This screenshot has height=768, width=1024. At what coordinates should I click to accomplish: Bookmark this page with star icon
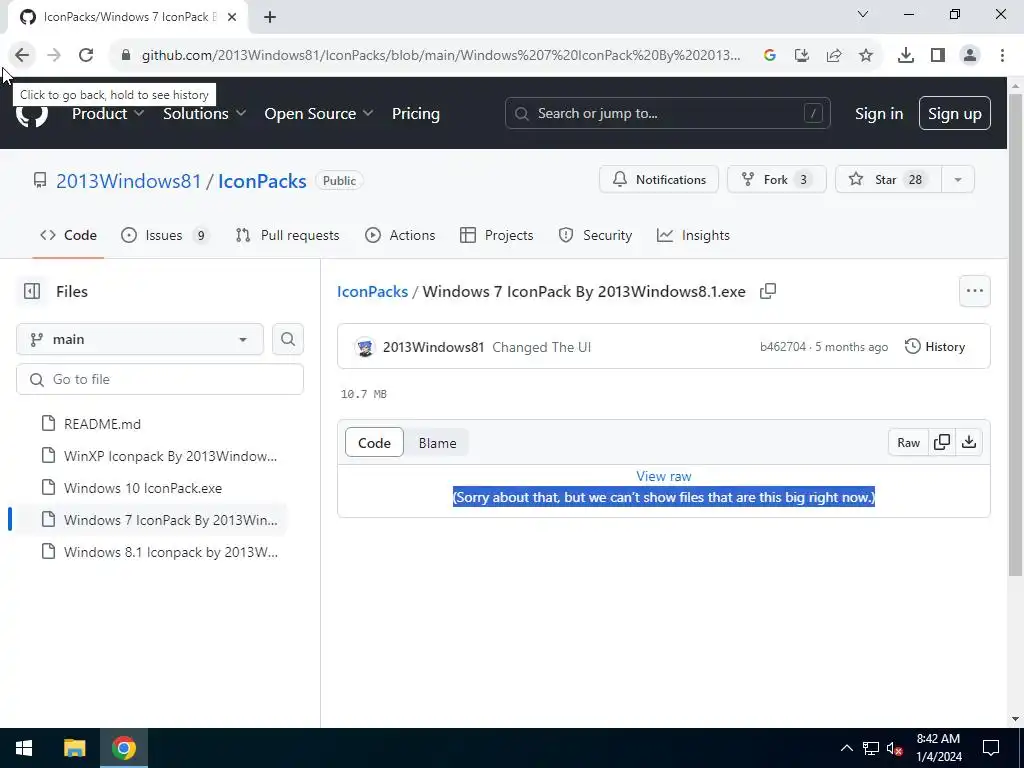point(866,56)
